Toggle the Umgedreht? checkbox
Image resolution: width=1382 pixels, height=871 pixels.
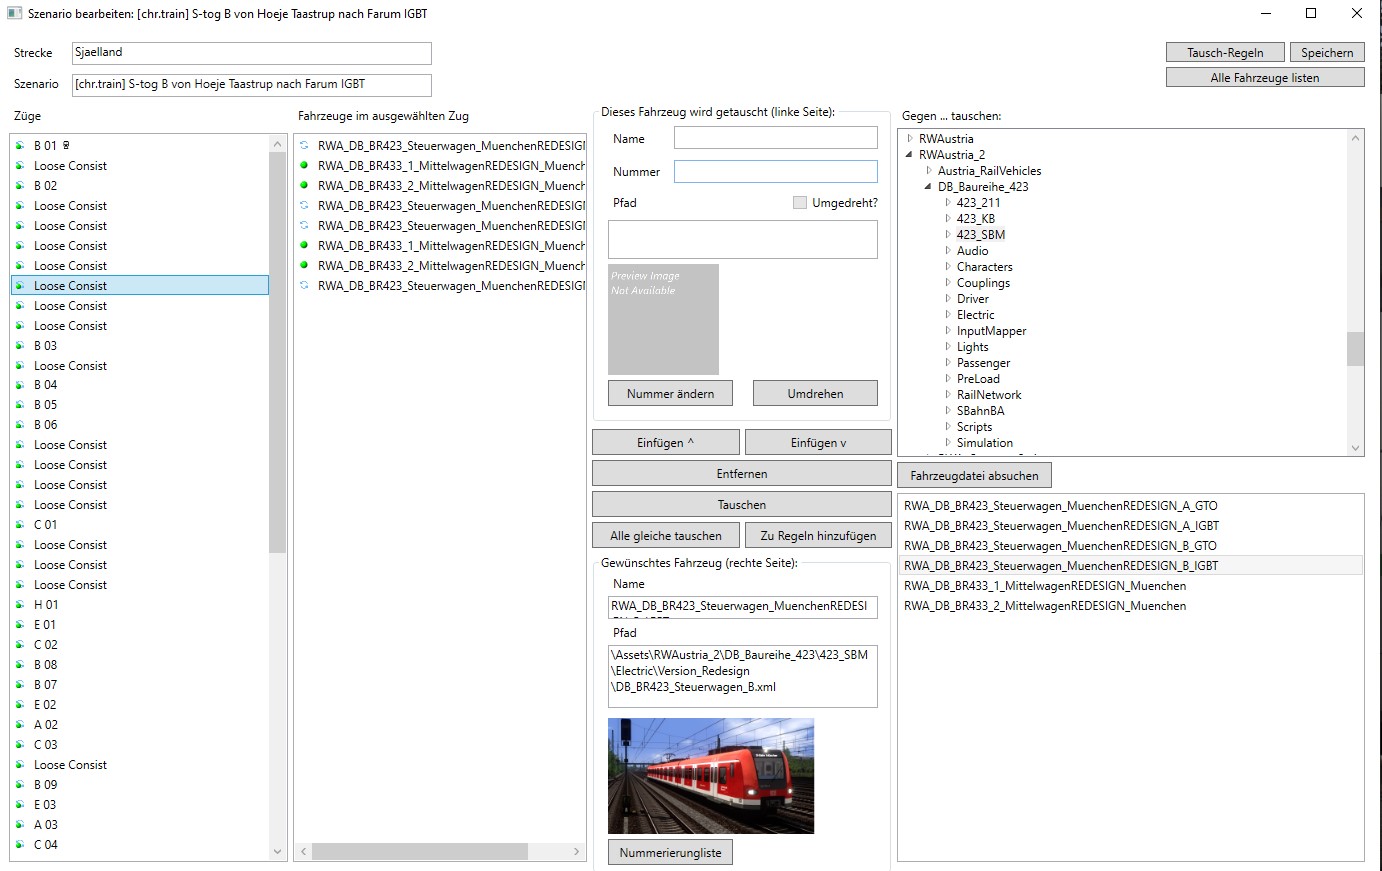click(x=799, y=203)
